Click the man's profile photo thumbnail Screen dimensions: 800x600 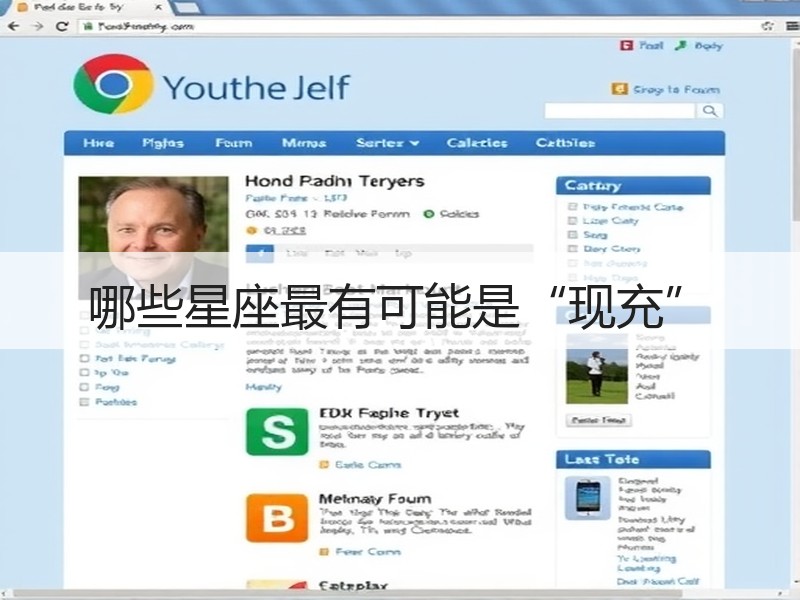(154, 237)
